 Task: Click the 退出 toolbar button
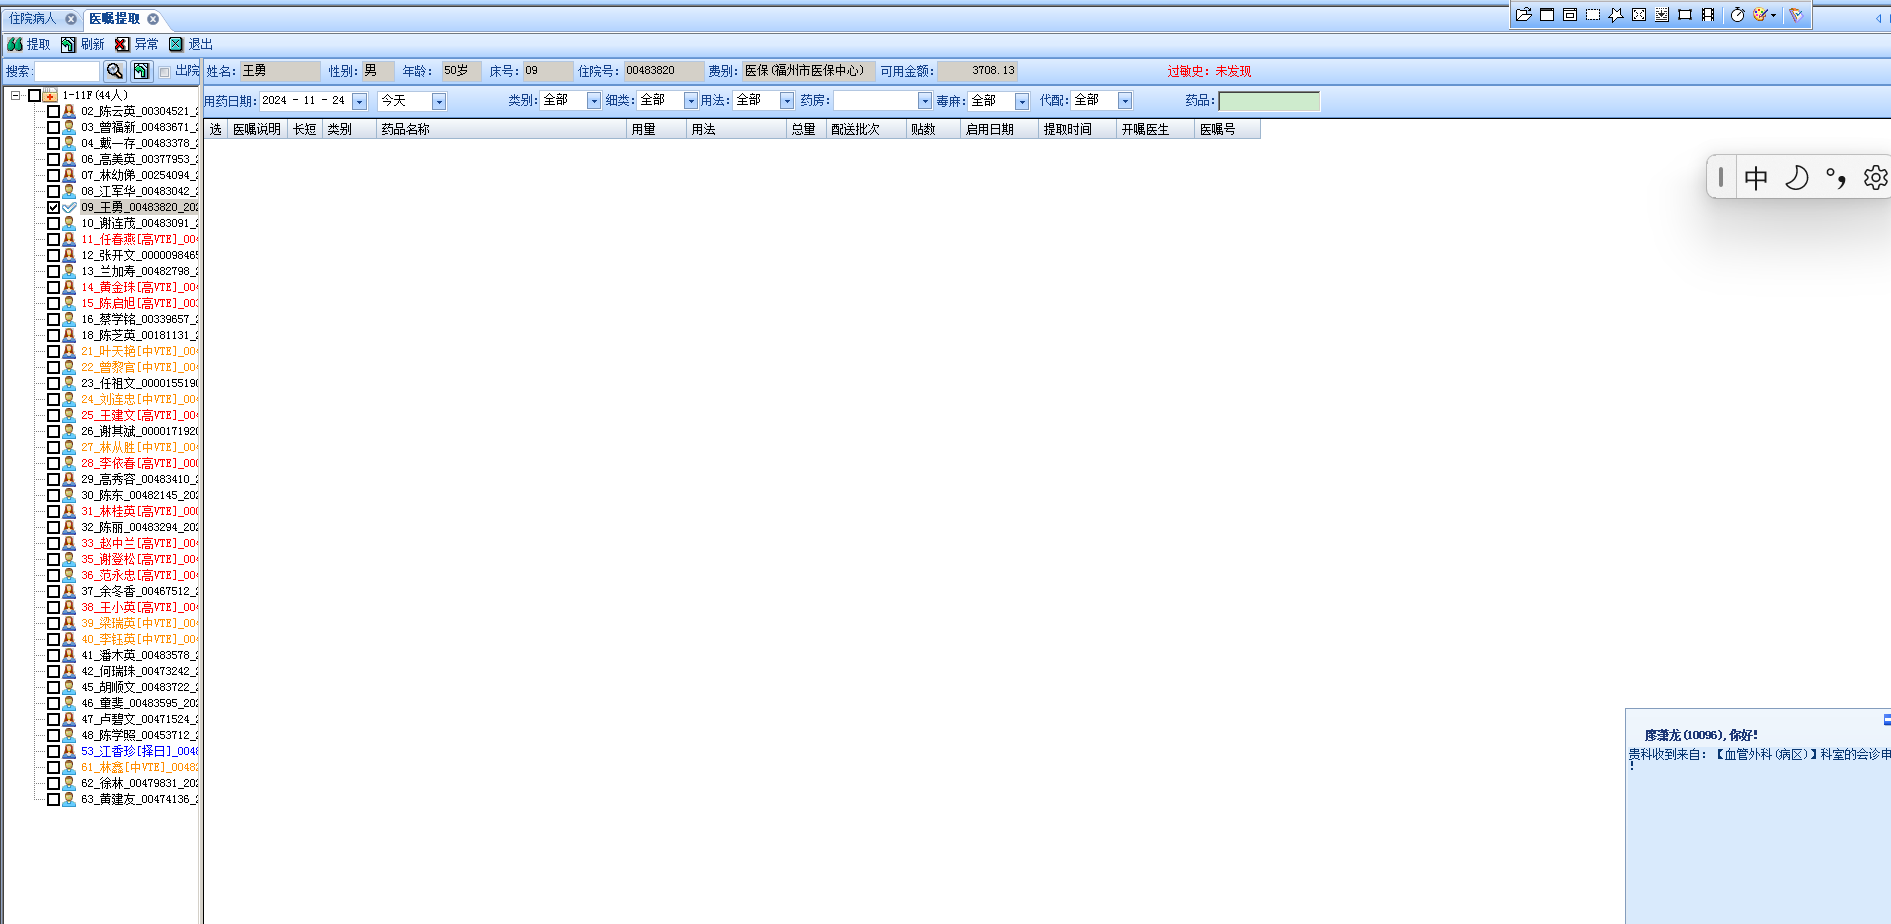click(190, 44)
